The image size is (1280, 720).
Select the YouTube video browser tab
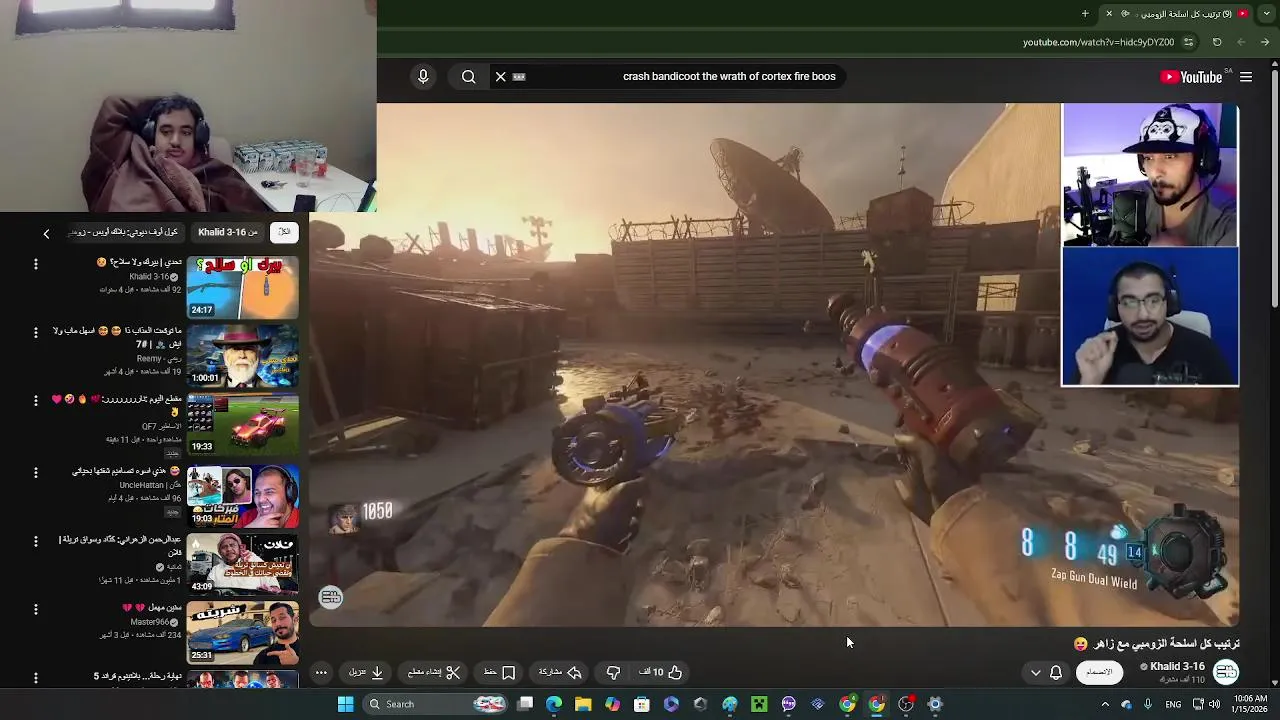tap(1178, 14)
